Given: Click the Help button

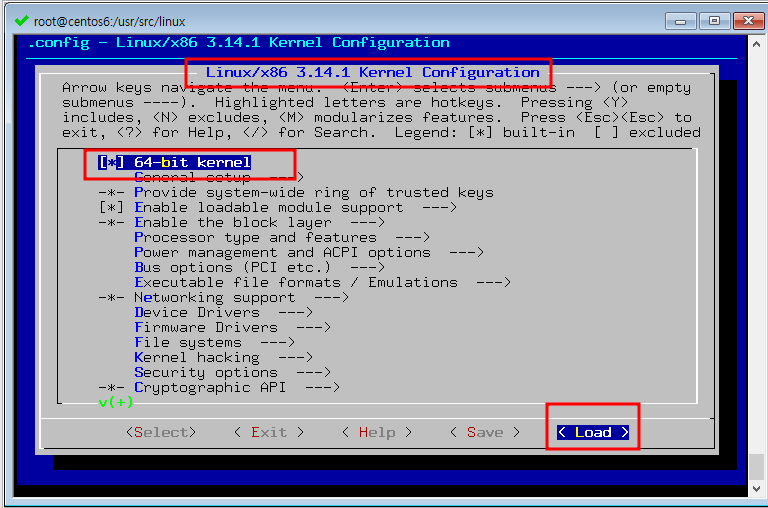Looking at the screenshot, I should [377, 432].
